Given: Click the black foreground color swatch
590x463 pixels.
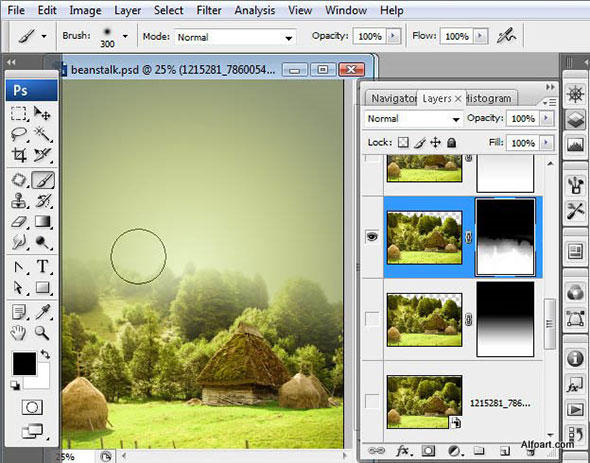Looking at the screenshot, I should click(24, 363).
